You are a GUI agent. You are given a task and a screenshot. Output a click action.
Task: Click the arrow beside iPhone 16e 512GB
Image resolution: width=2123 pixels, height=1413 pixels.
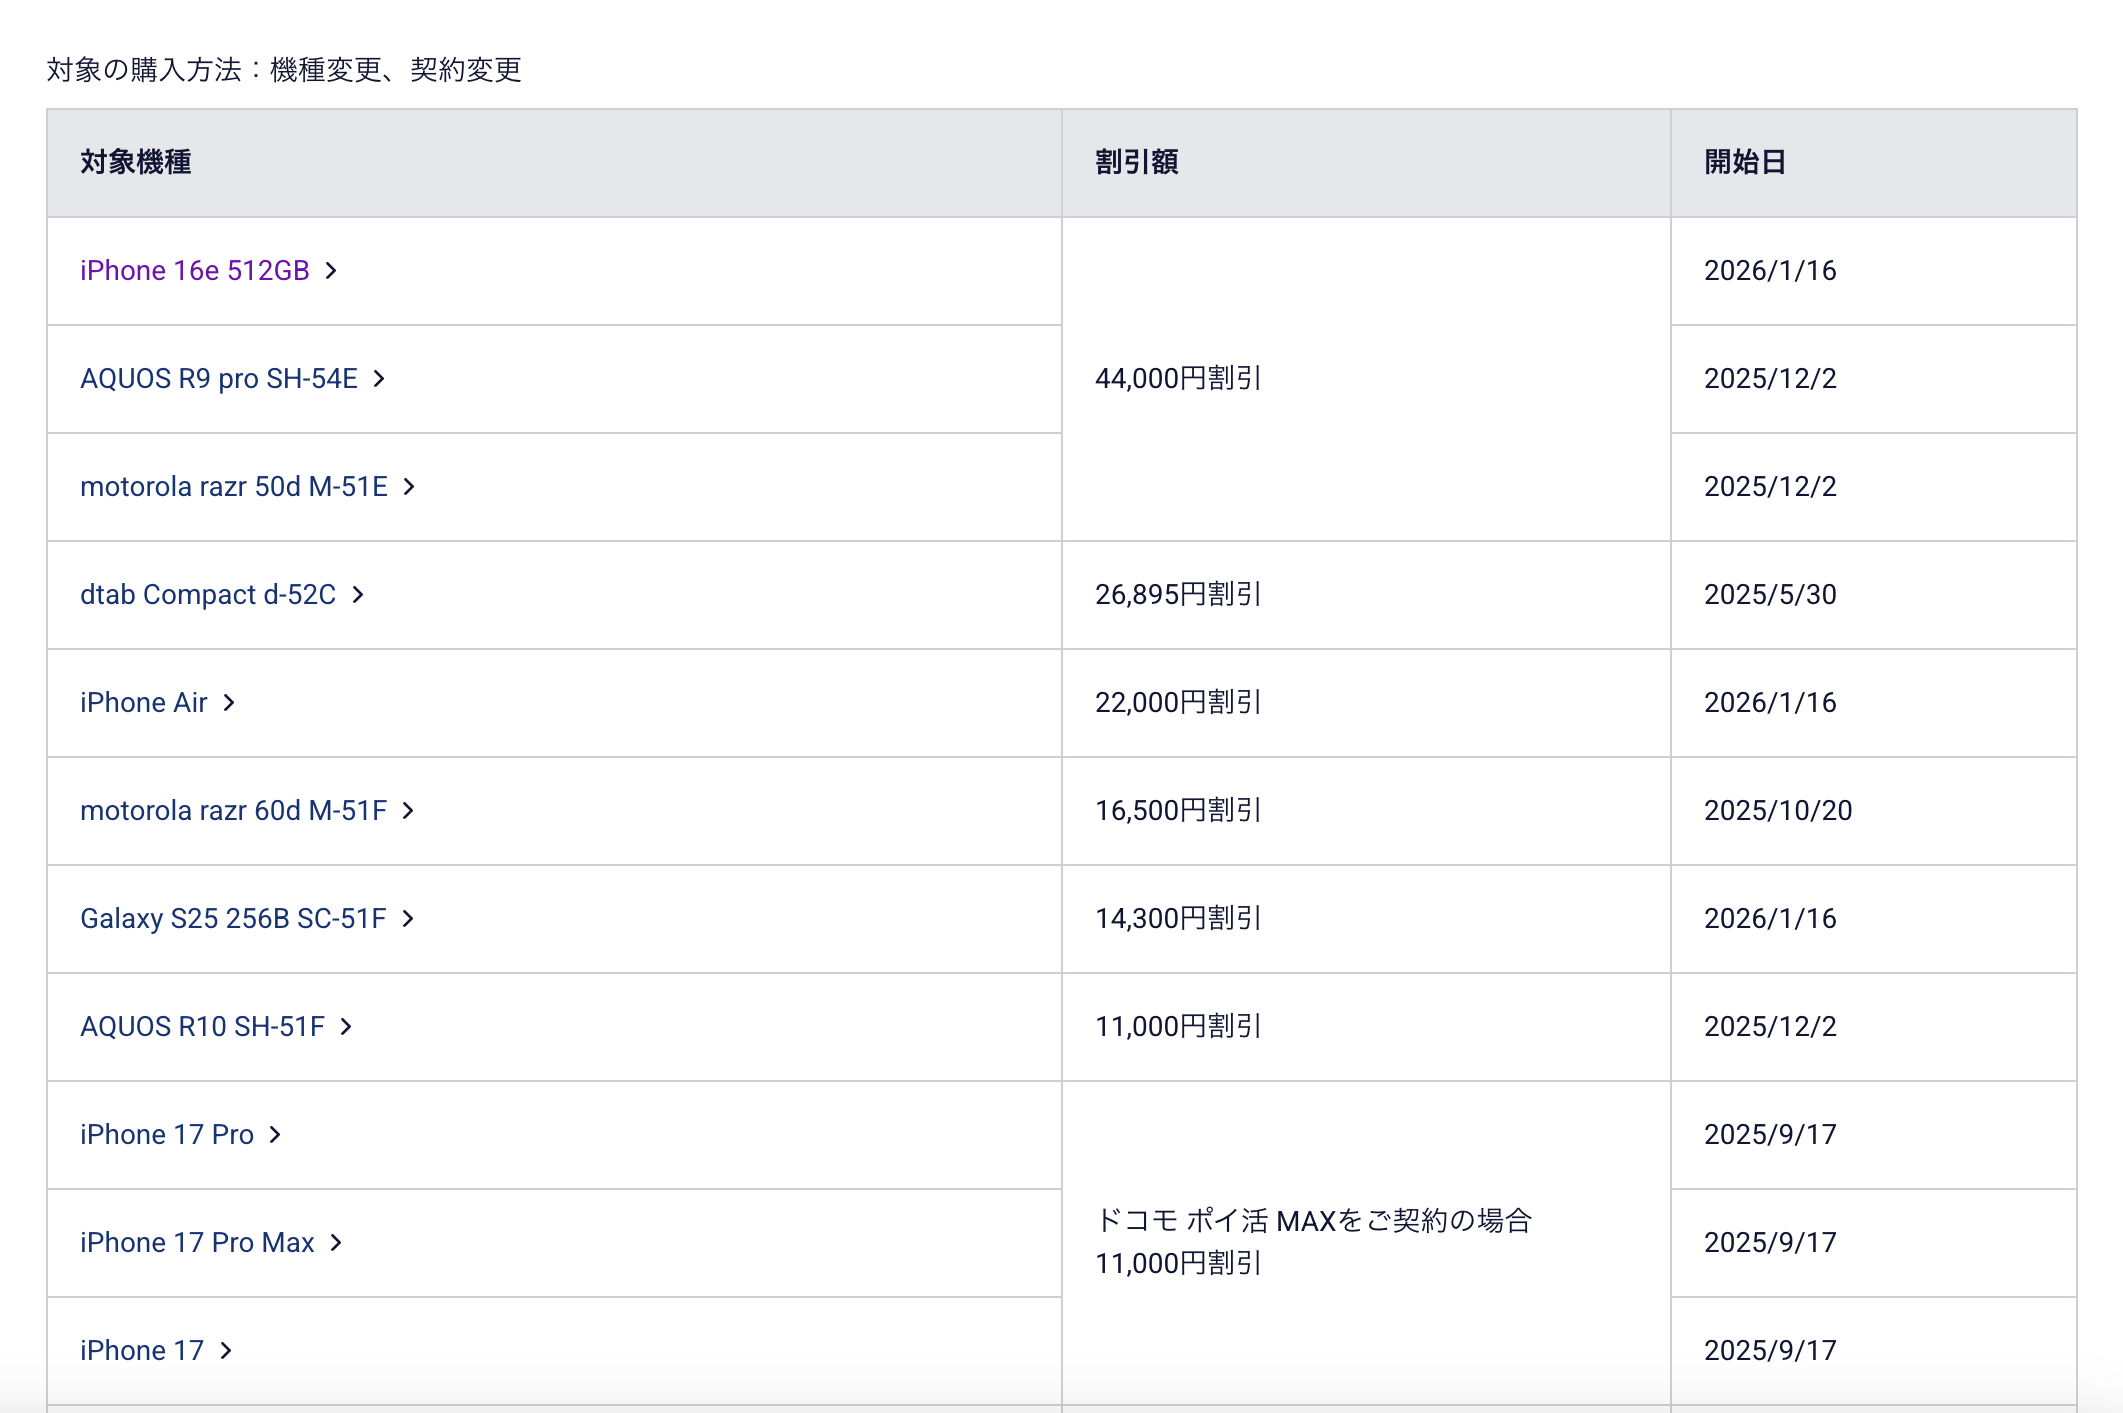coord(331,271)
